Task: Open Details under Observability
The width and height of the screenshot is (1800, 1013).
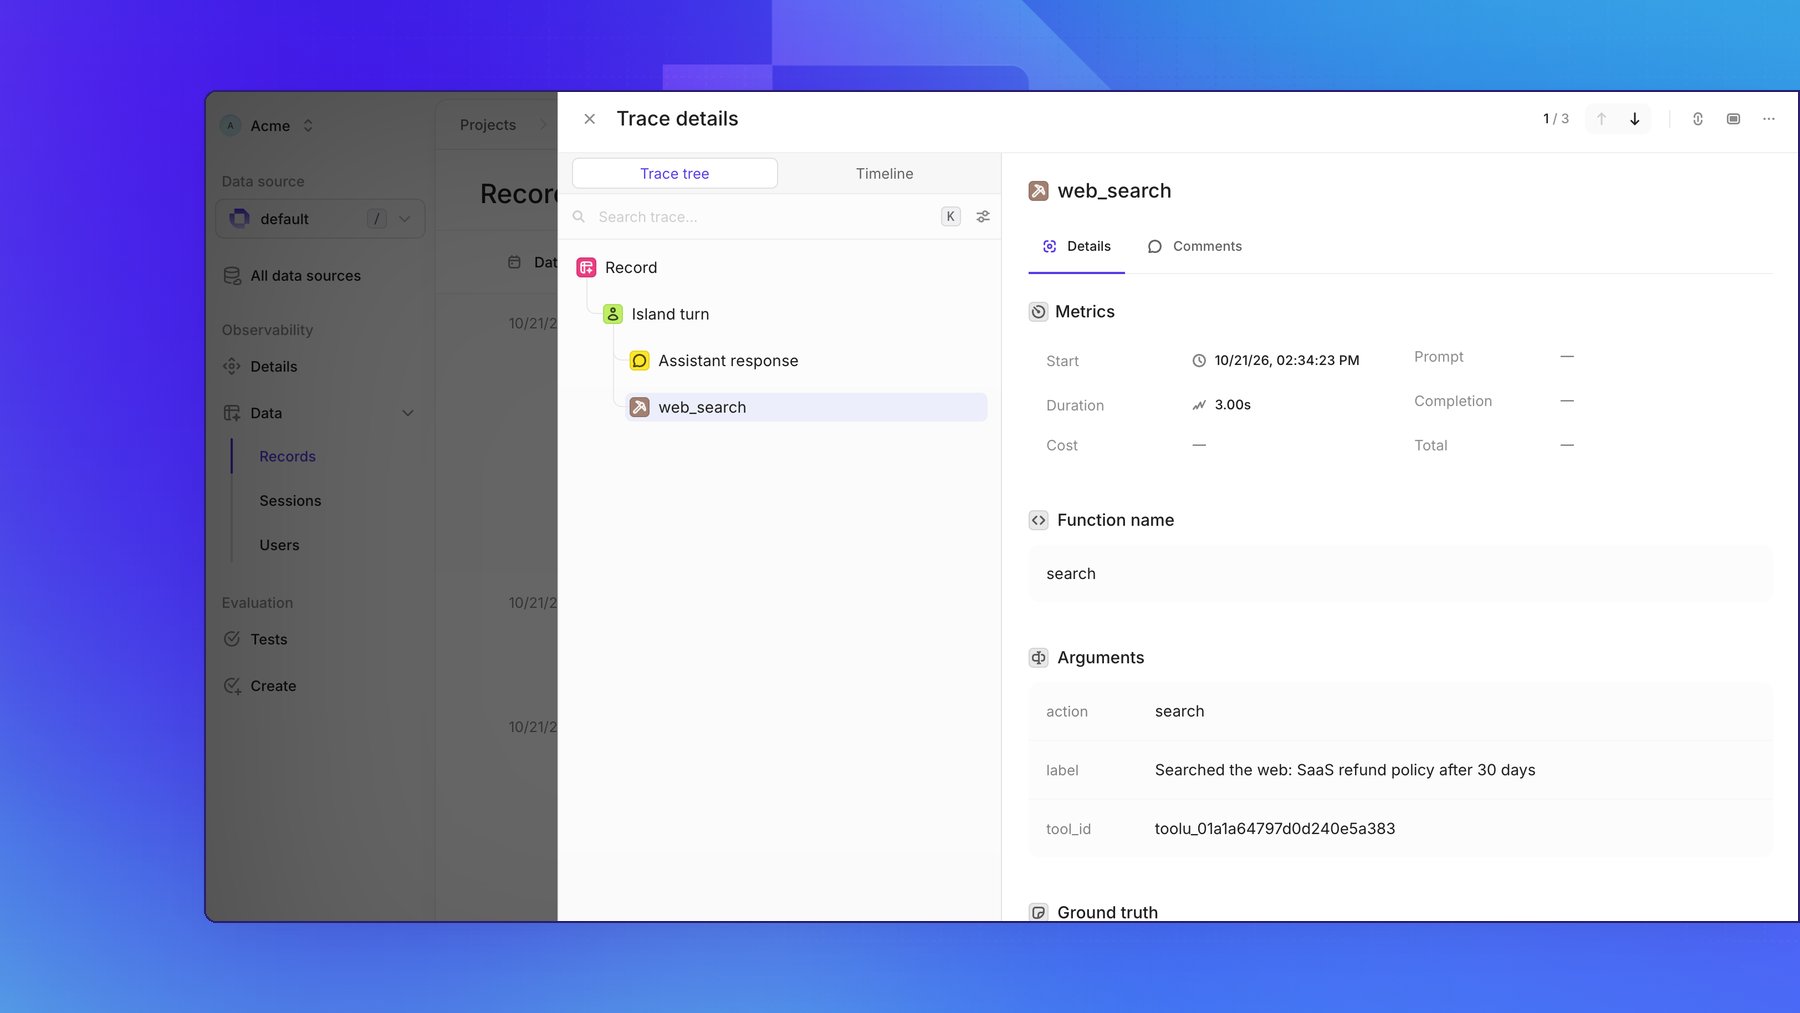Action: (260, 367)
